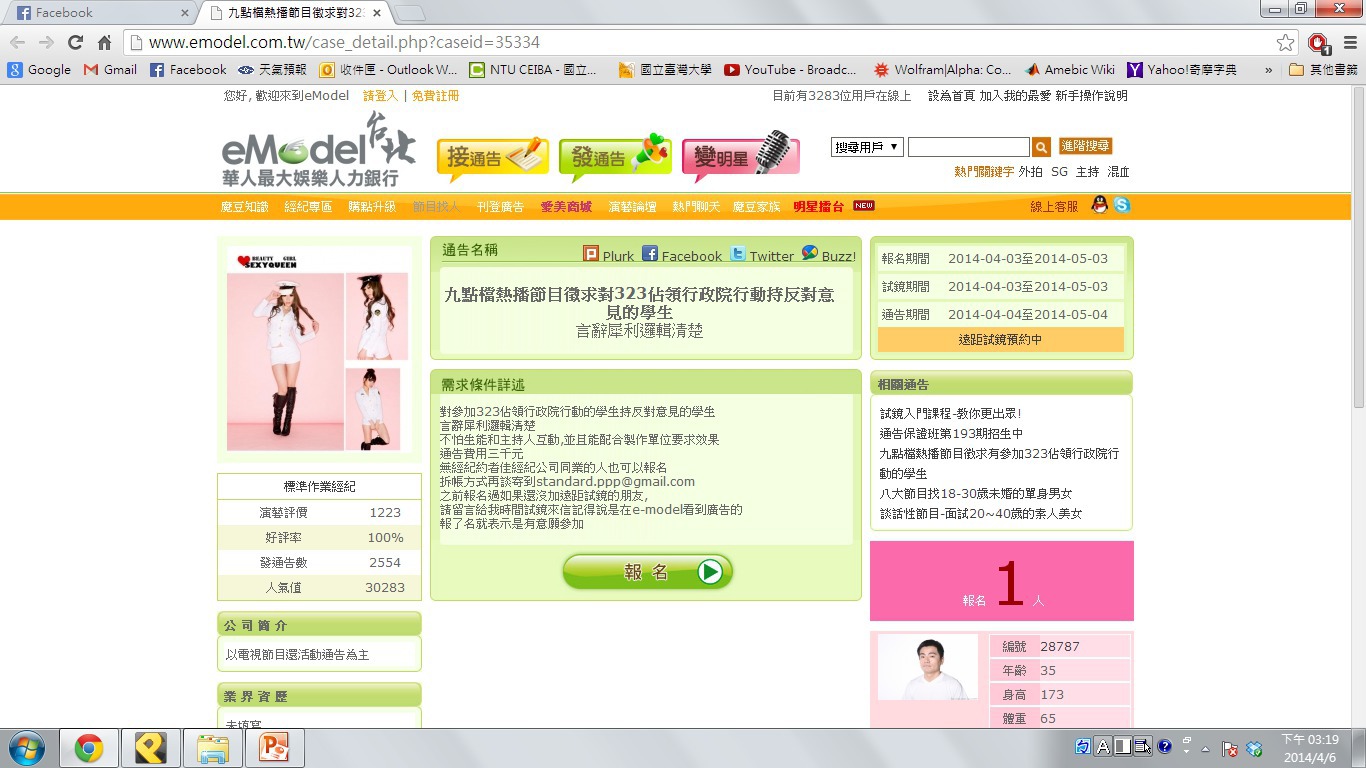Open the 搜尋用戶 search type dropdown
The image size is (1366, 768).
coord(867,147)
